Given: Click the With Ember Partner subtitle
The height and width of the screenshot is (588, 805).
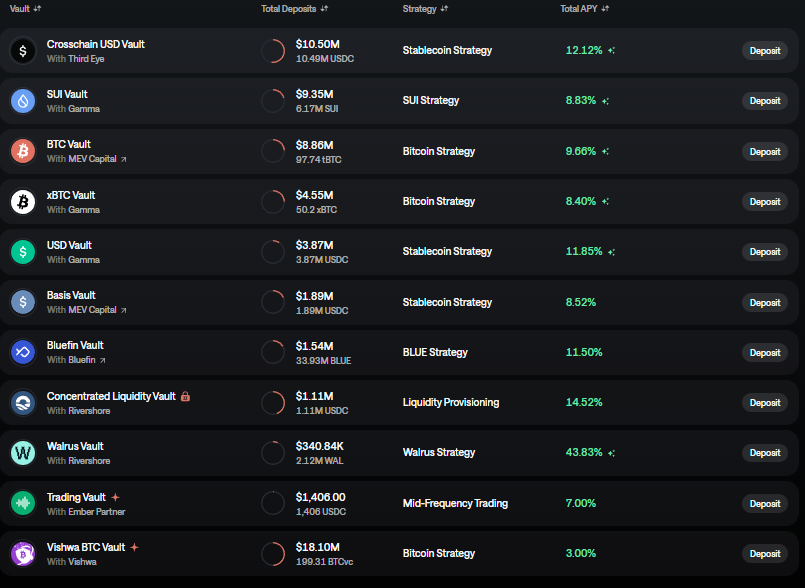Looking at the screenshot, I should pyautogui.click(x=86, y=512).
